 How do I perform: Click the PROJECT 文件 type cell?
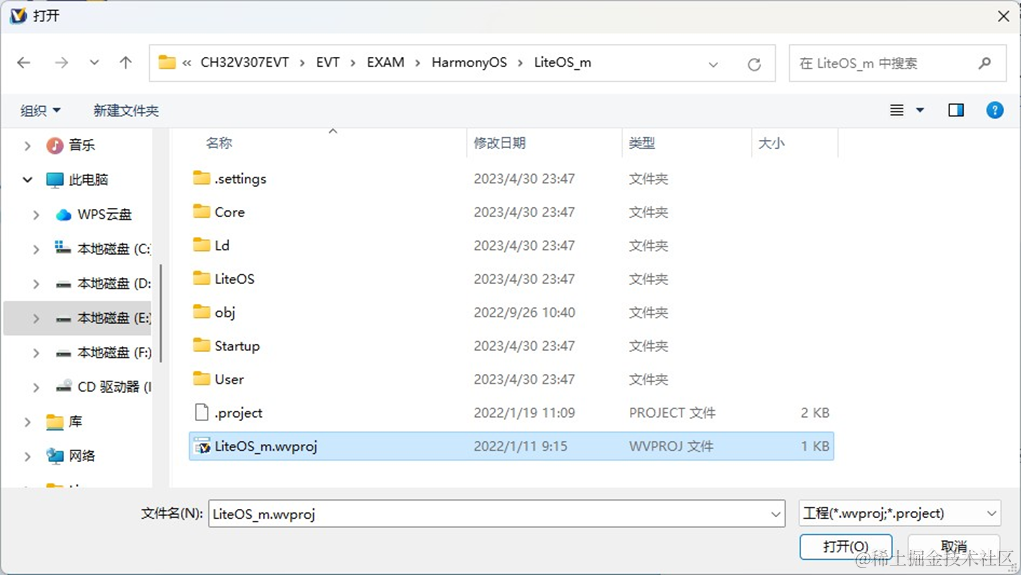[672, 413]
